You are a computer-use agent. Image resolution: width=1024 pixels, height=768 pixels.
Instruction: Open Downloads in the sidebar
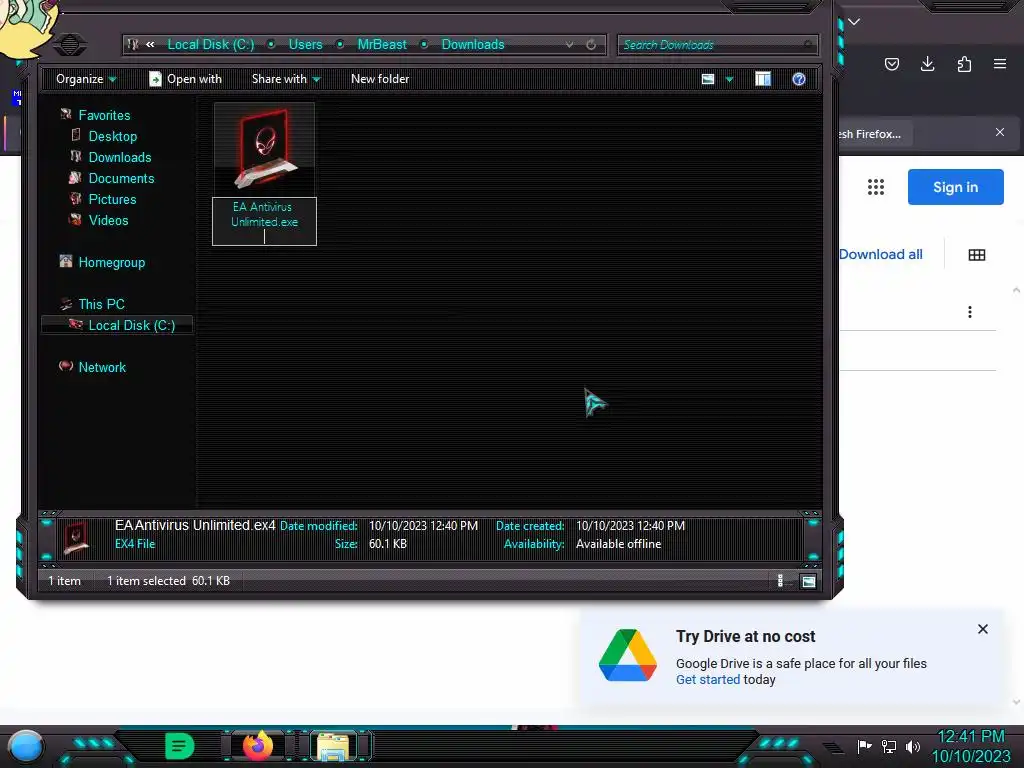pyautogui.click(x=120, y=157)
